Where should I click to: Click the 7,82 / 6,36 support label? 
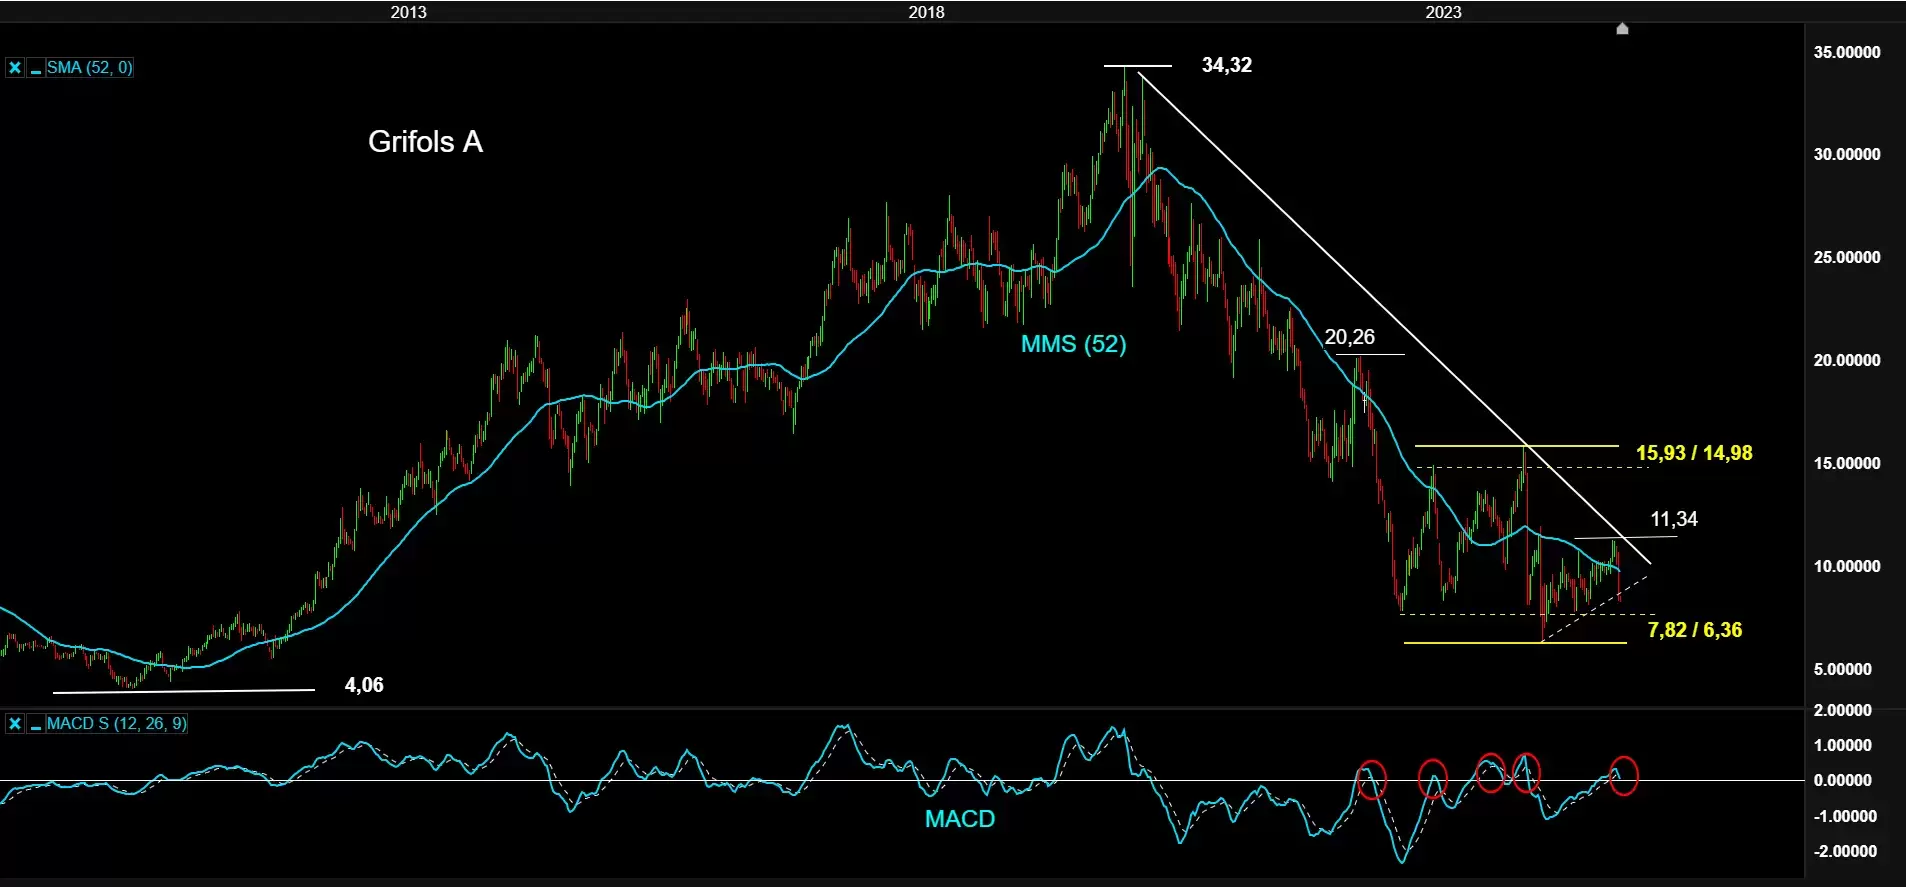(x=1695, y=630)
